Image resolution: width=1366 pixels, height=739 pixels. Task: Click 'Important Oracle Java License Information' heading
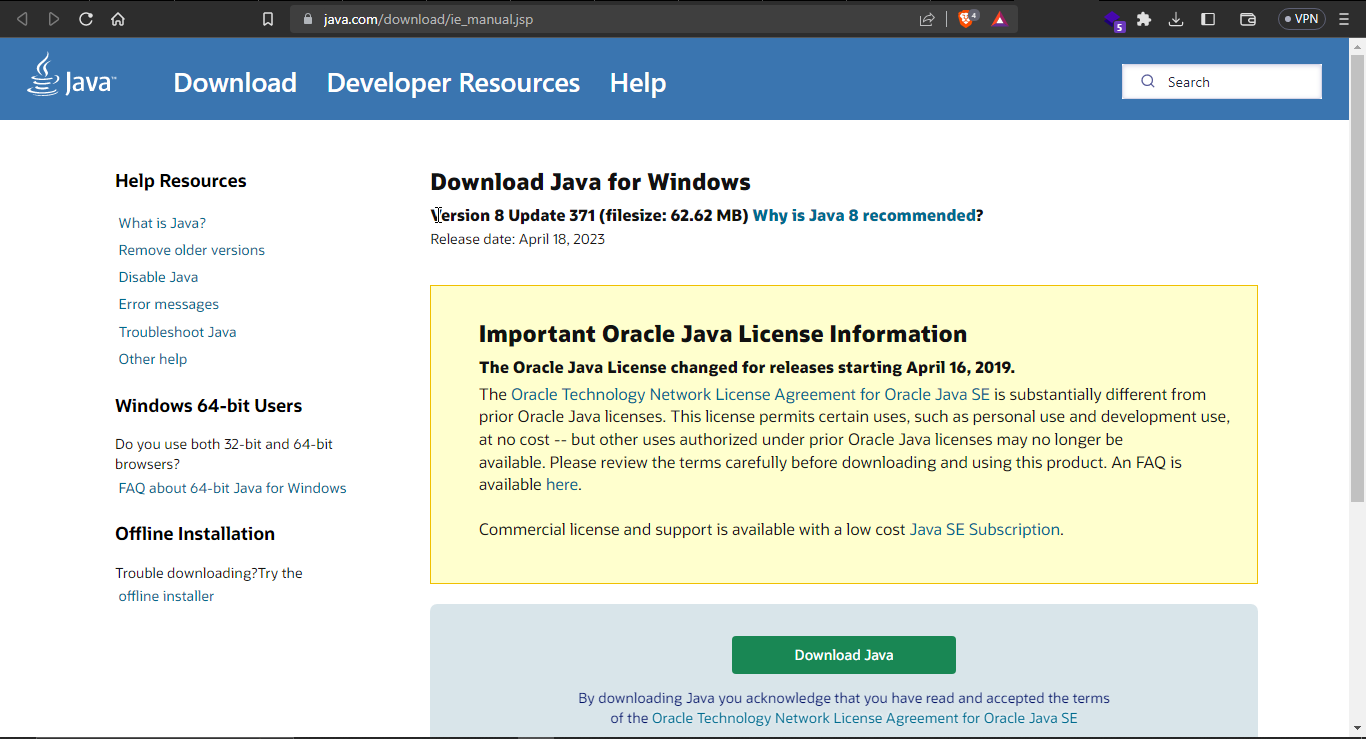point(723,334)
